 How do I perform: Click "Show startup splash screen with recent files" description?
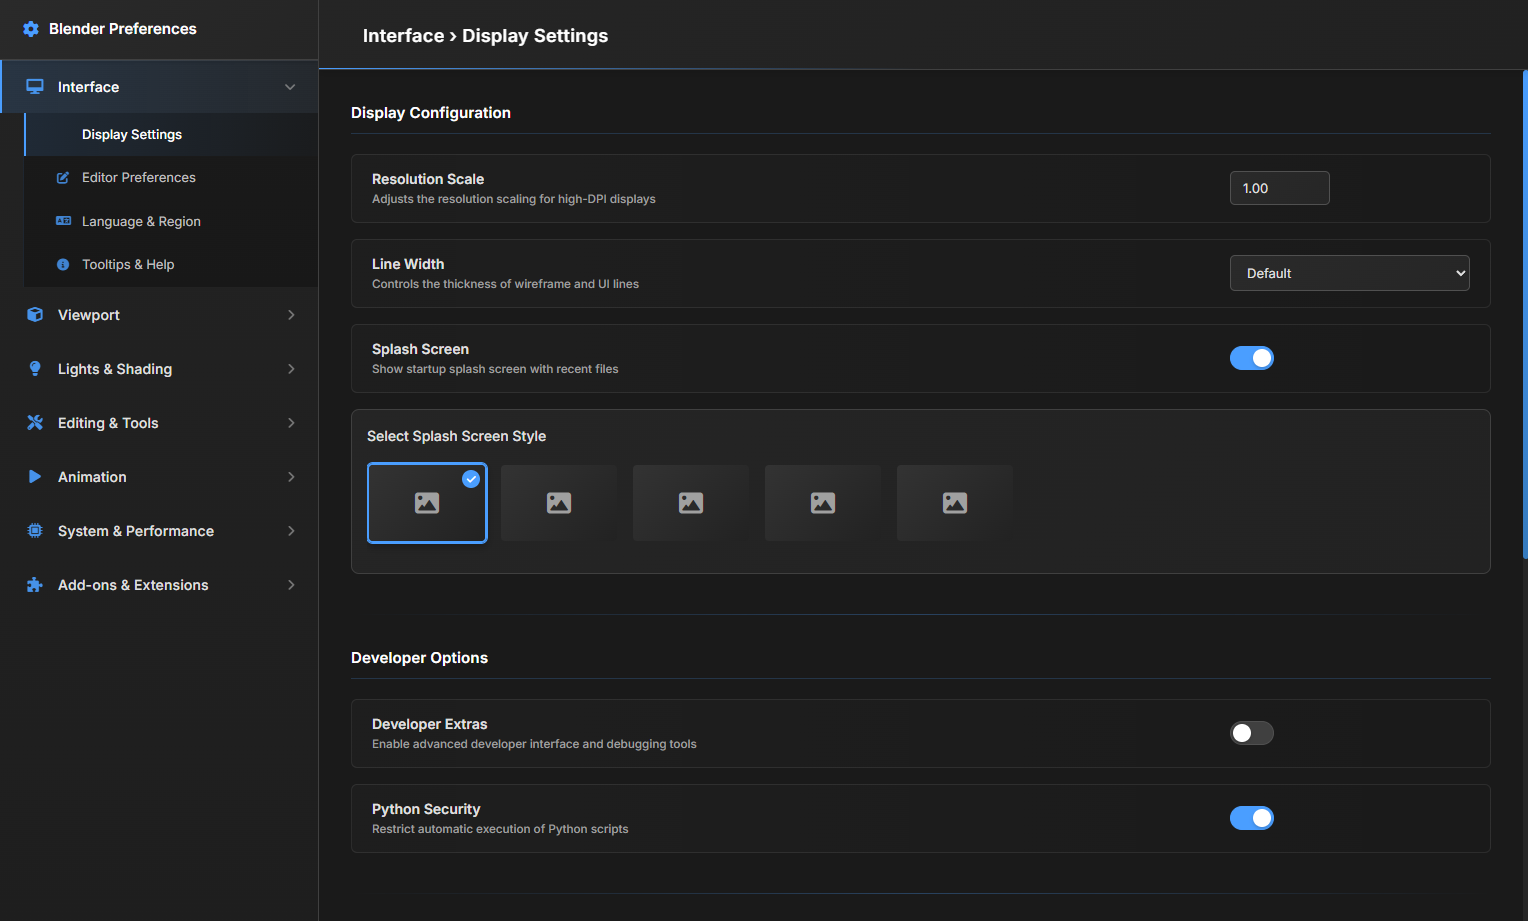(495, 369)
